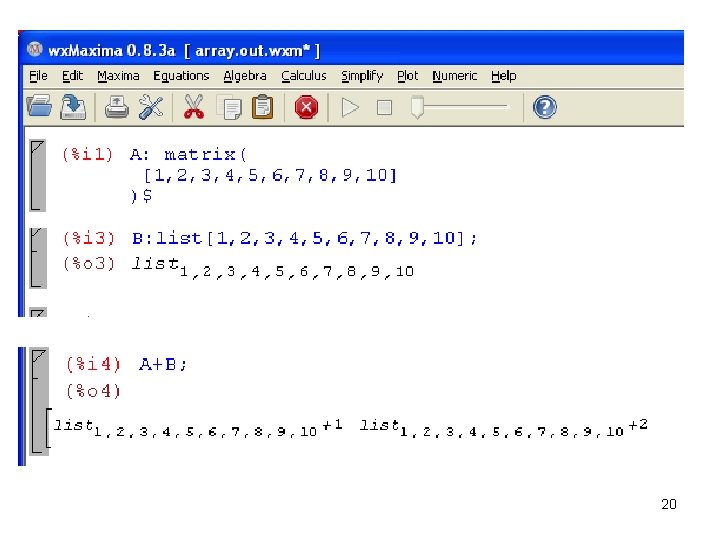Screen dimensions: 720x540
Task: Start animation with the play icon
Action: point(350,108)
